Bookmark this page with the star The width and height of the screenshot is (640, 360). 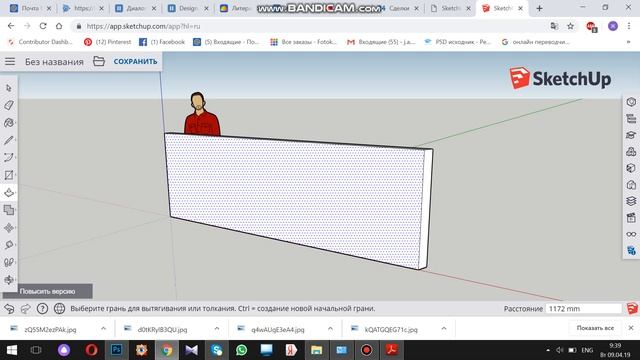(x=571, y=26)
